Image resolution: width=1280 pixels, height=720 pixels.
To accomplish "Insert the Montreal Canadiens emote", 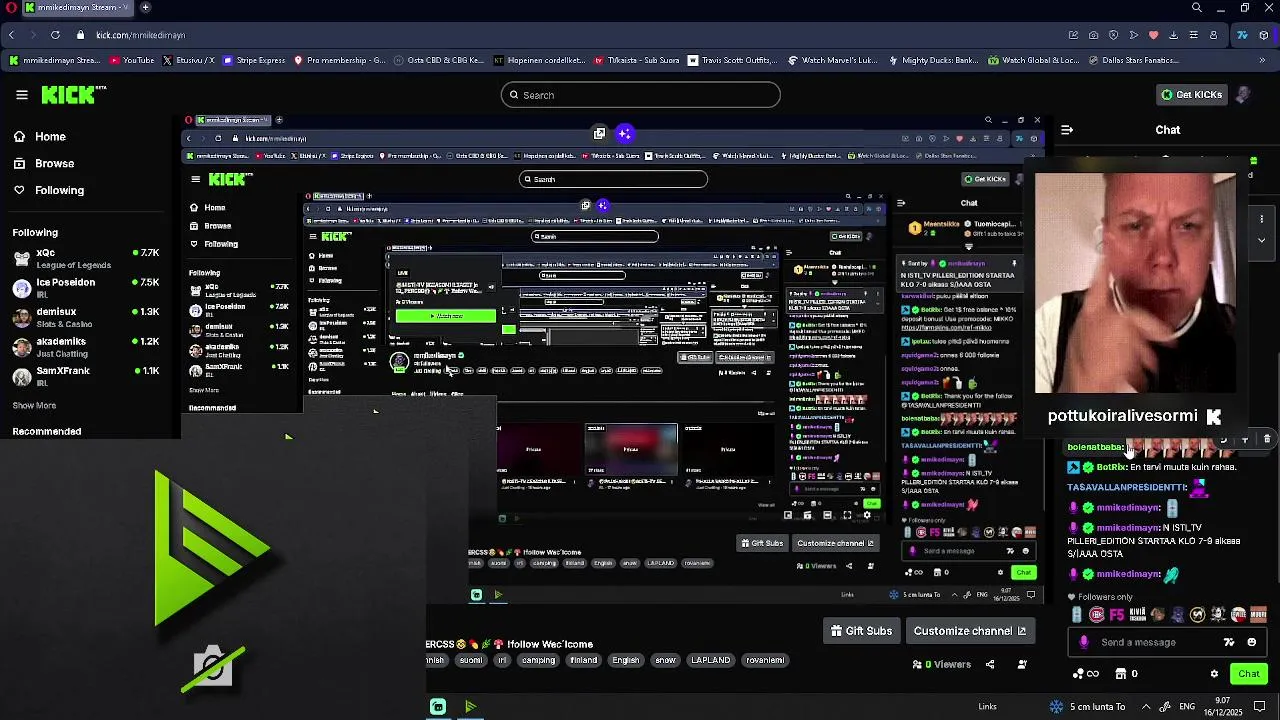I will tap(1097, 615).
